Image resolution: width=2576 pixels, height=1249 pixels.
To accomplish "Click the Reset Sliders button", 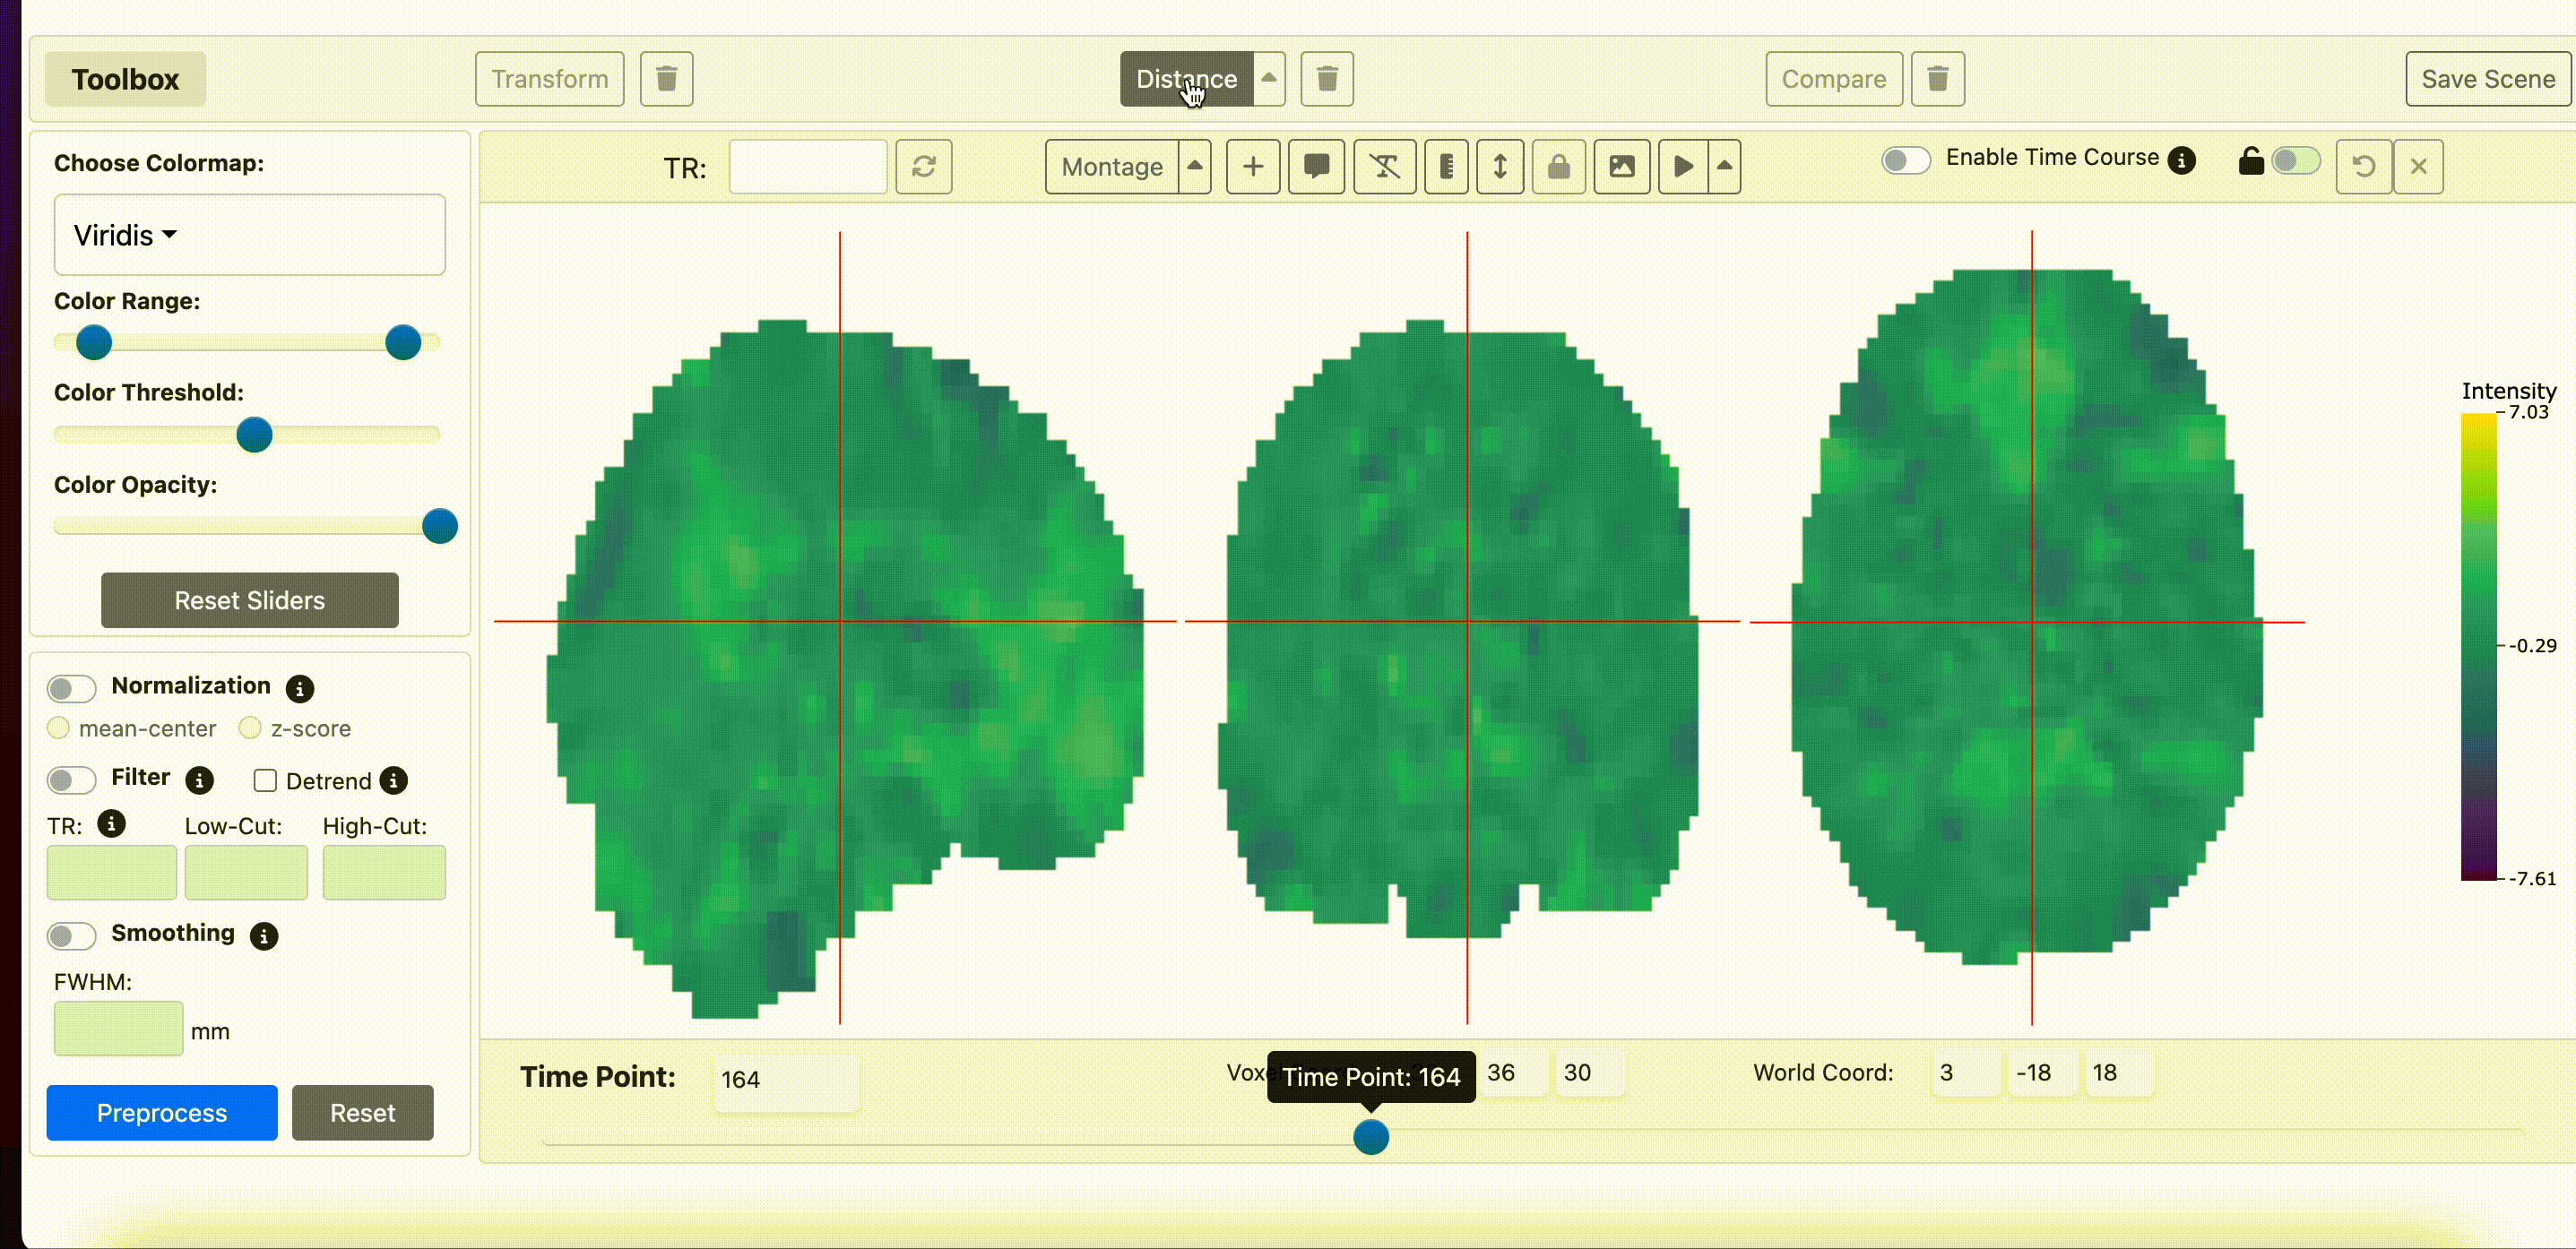I will (x=250, y=600).
